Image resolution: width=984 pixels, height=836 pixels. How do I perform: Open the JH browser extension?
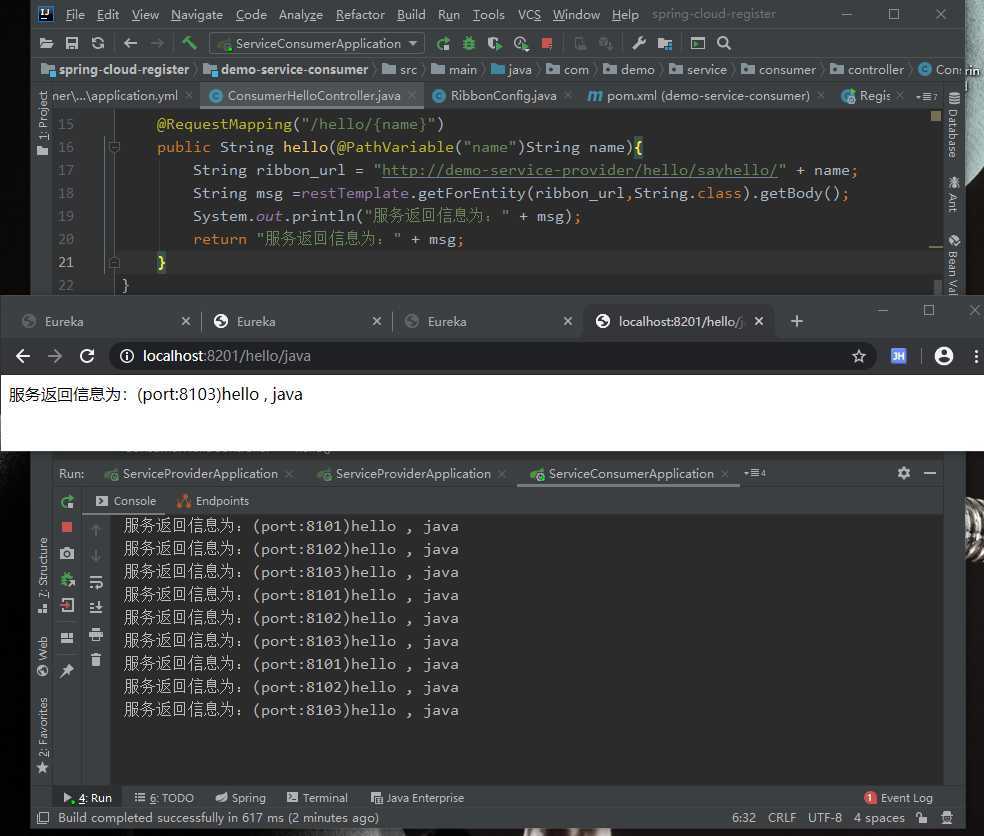[x=899, y=356]
